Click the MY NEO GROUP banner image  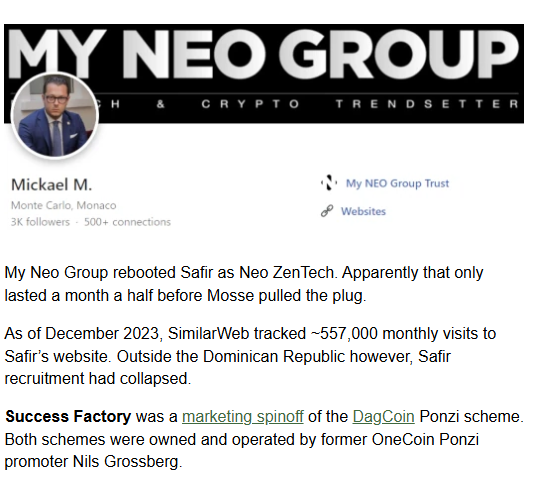(264, 73)
